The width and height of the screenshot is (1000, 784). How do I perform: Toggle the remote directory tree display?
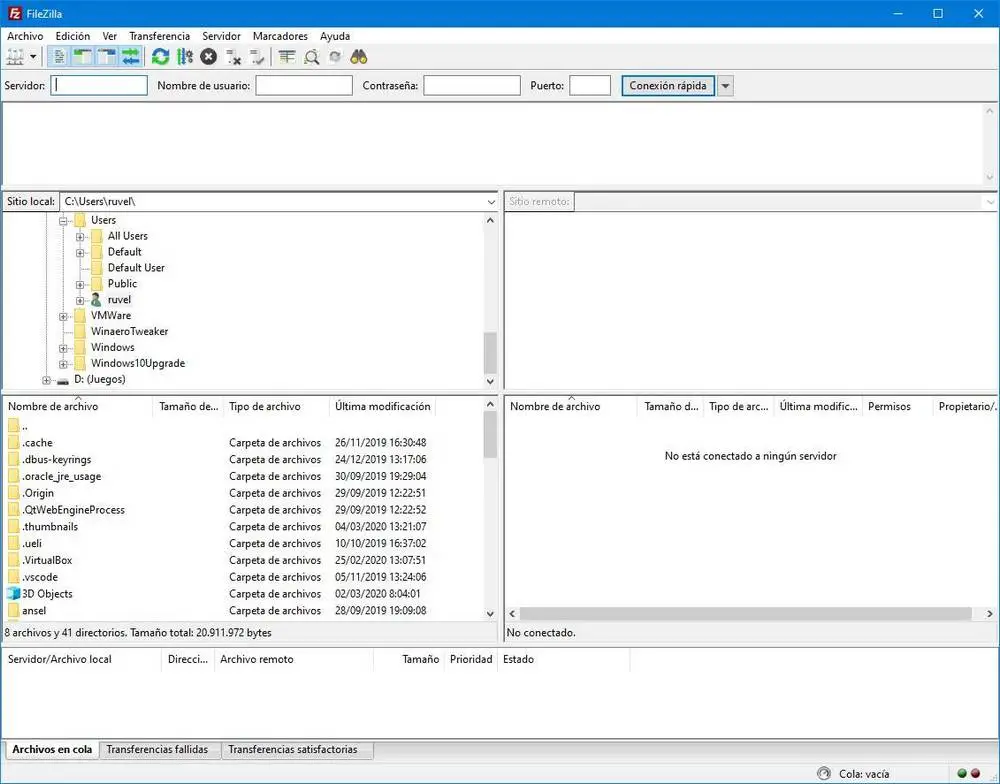click(107, 57)
